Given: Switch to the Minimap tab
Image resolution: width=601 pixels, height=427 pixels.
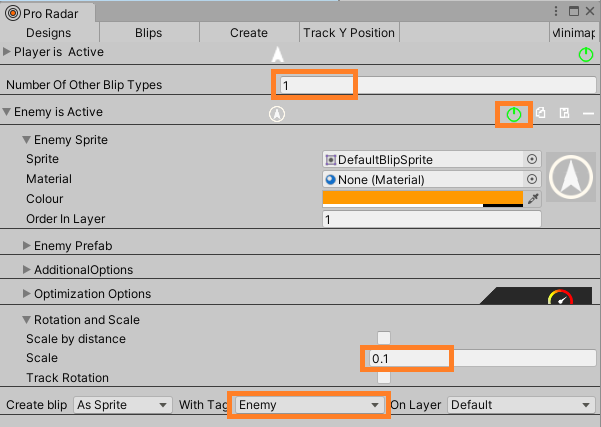Looking at the screenshot, I should click(x=573, y=33).
